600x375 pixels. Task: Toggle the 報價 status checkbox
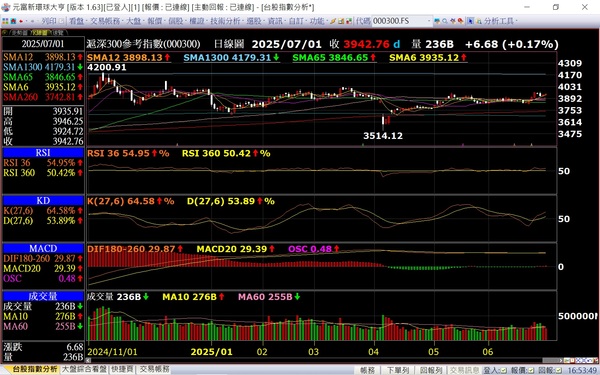click(531, 370)
